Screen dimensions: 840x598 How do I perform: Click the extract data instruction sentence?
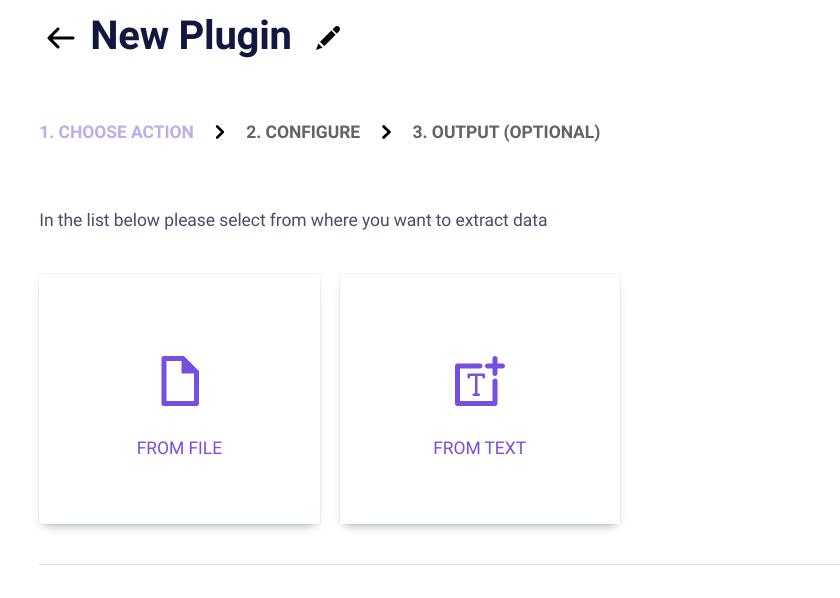pos(293,220)
